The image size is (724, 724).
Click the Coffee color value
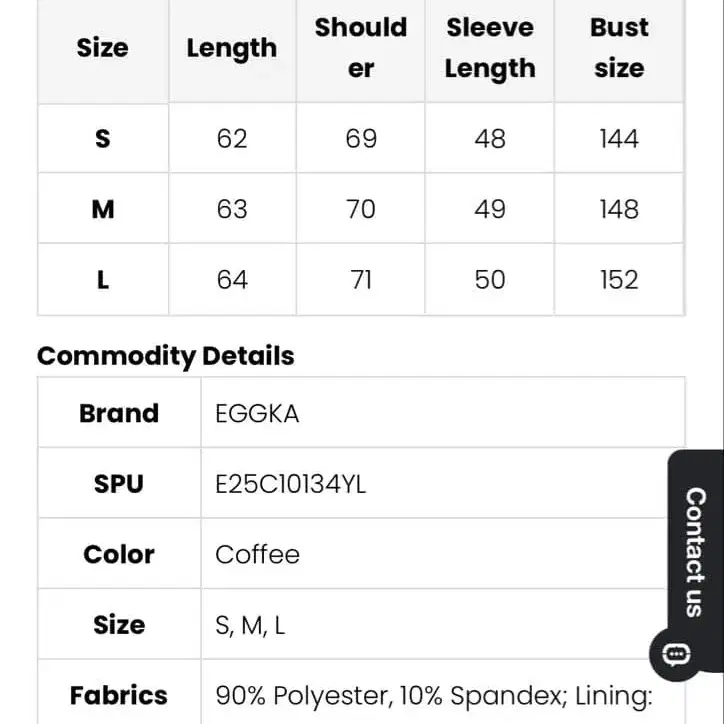[257, 554]
